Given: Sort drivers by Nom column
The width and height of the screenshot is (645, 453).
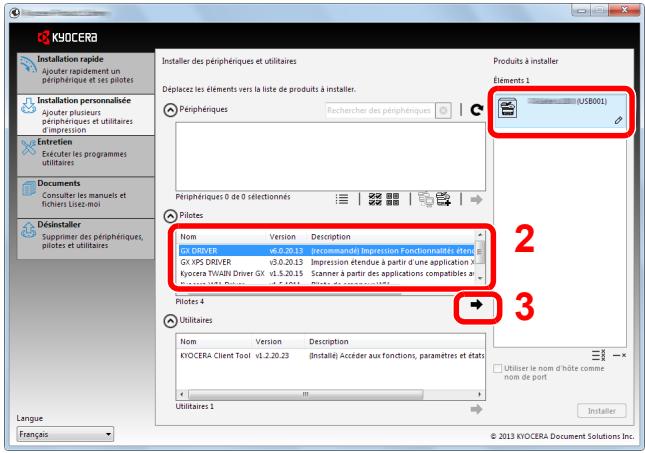Looking at the screenshot, I should pos(222,237).
